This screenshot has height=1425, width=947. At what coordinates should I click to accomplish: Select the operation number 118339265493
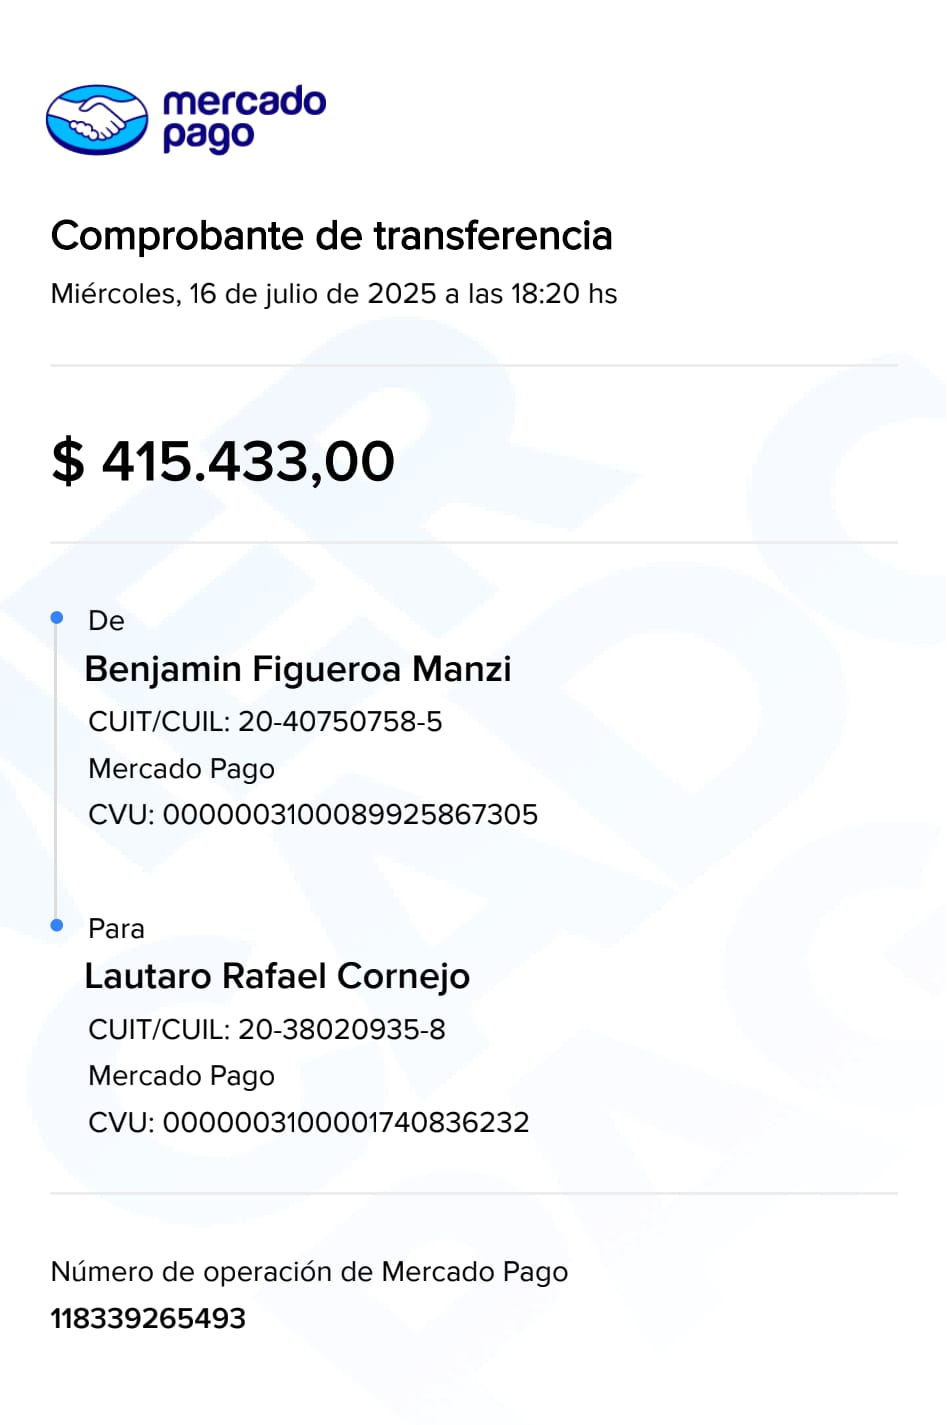coord(148,1319)
